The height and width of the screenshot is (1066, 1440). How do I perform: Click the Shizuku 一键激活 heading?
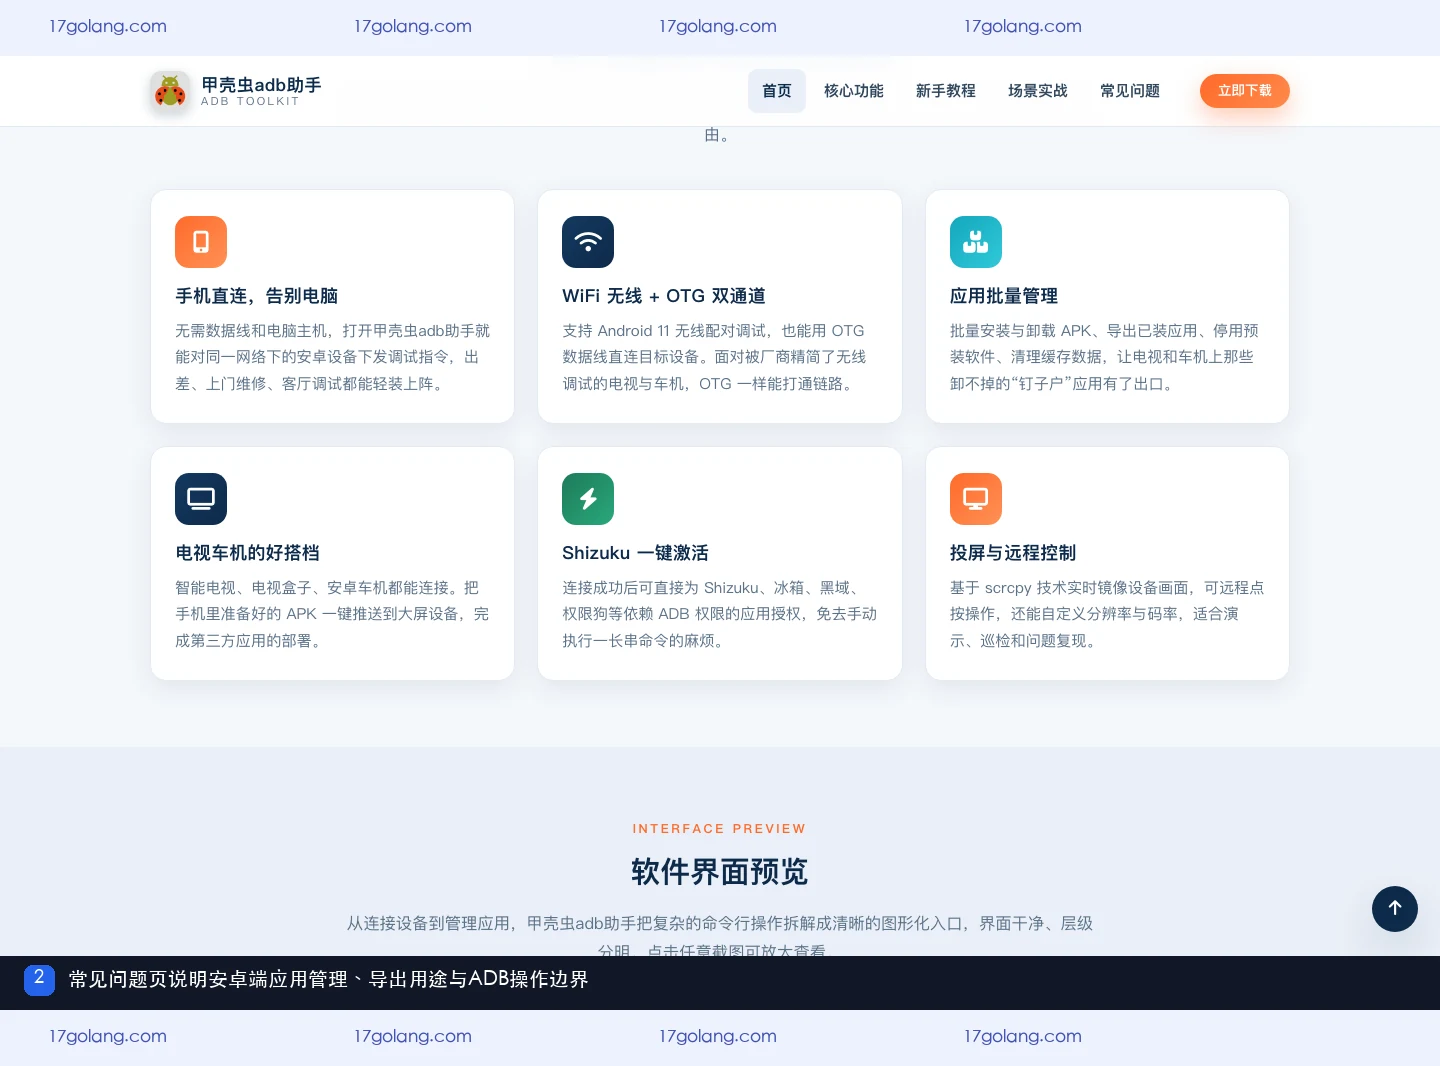coord(635,553)
